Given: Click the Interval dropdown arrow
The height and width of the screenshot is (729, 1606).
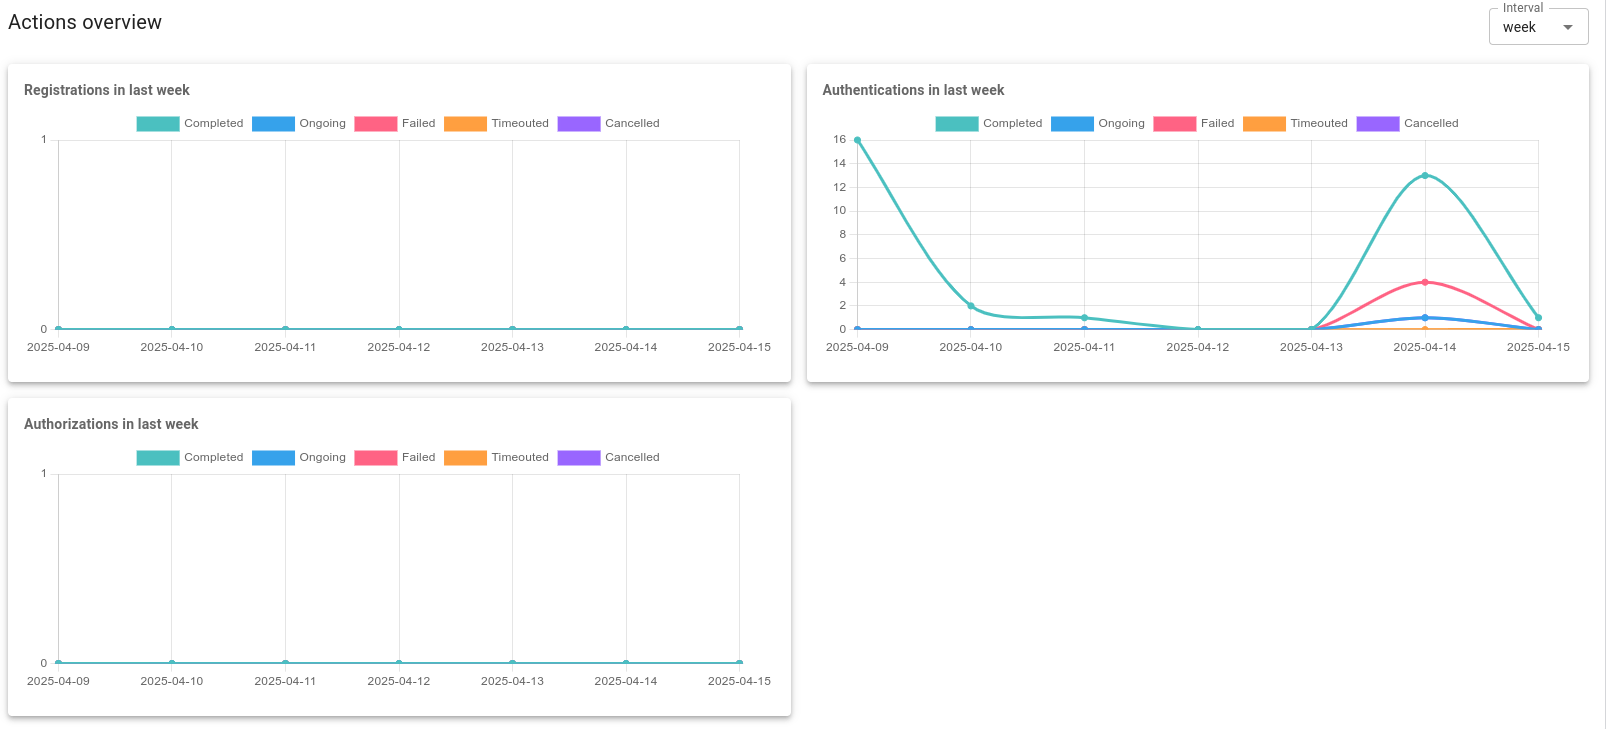Looking at the screenshot, I should 1568,28.
